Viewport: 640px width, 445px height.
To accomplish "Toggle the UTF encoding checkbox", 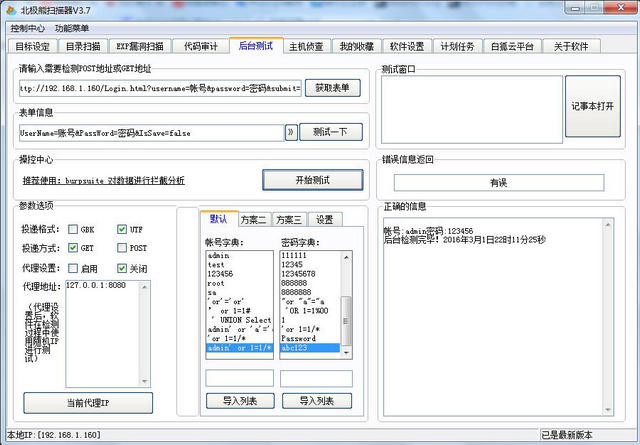I will (x=122, y=229).
